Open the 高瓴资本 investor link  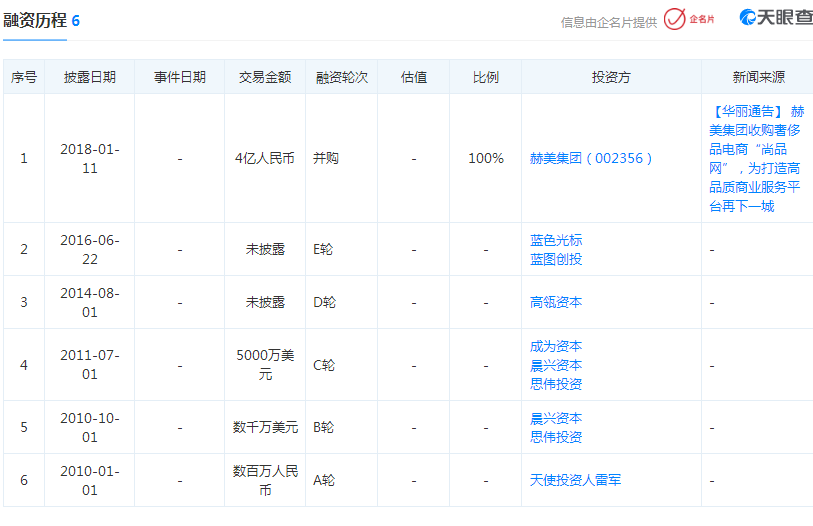(x=556, y=302)
